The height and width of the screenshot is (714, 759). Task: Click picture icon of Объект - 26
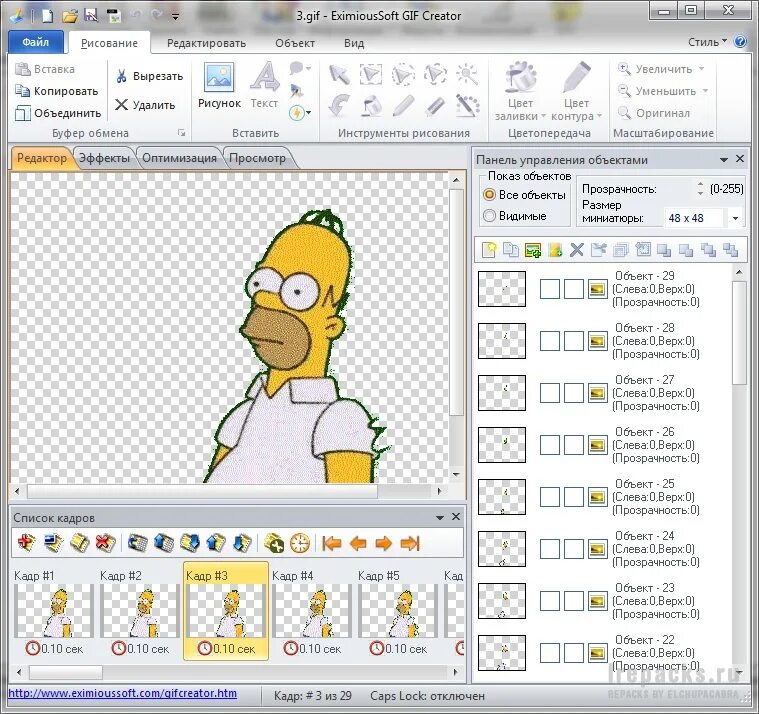coord(598,445)
